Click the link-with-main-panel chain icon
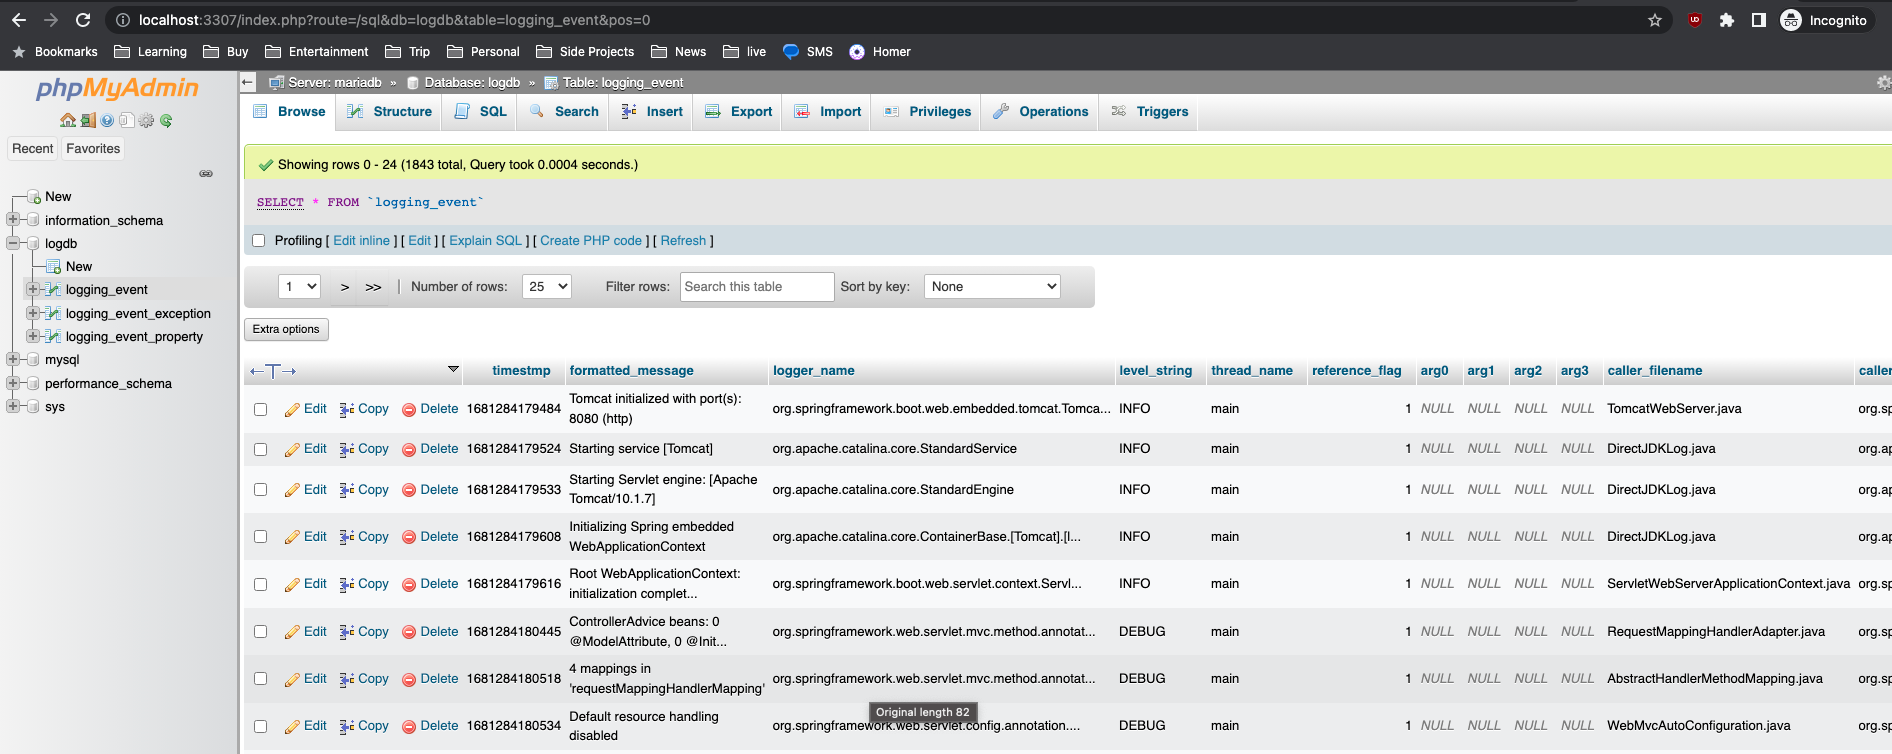The height and width of the screenshot is (754, 1892). coord(206,173)
